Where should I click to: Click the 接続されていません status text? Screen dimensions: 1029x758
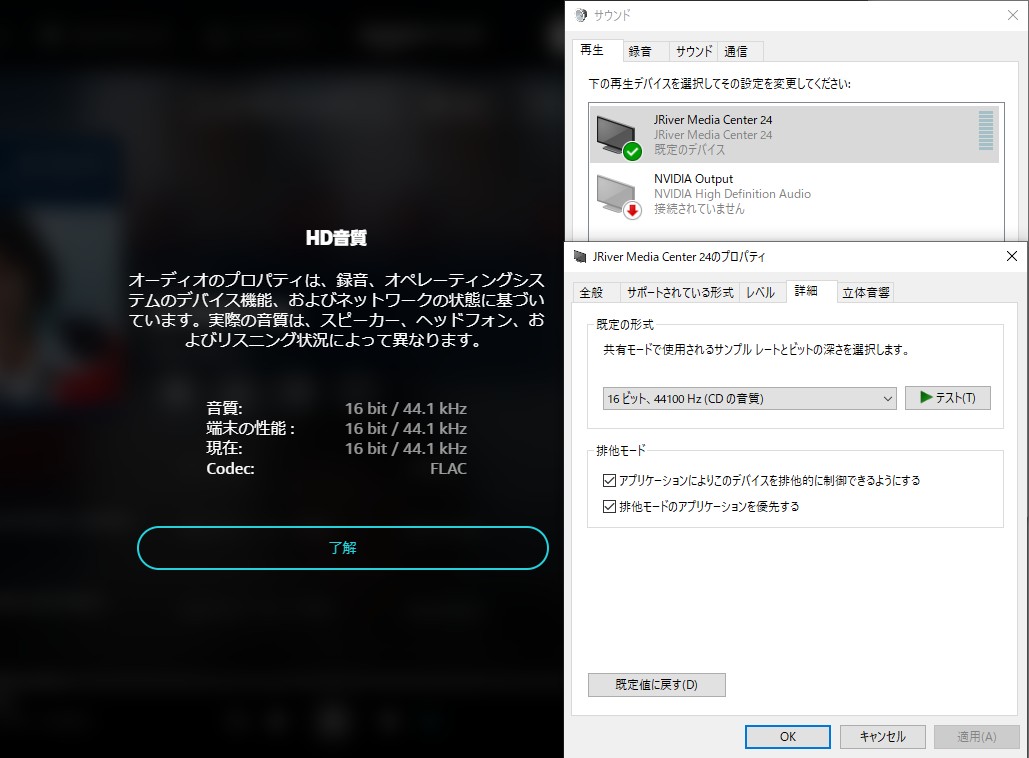pyautogui.click(x=700, y=209)
